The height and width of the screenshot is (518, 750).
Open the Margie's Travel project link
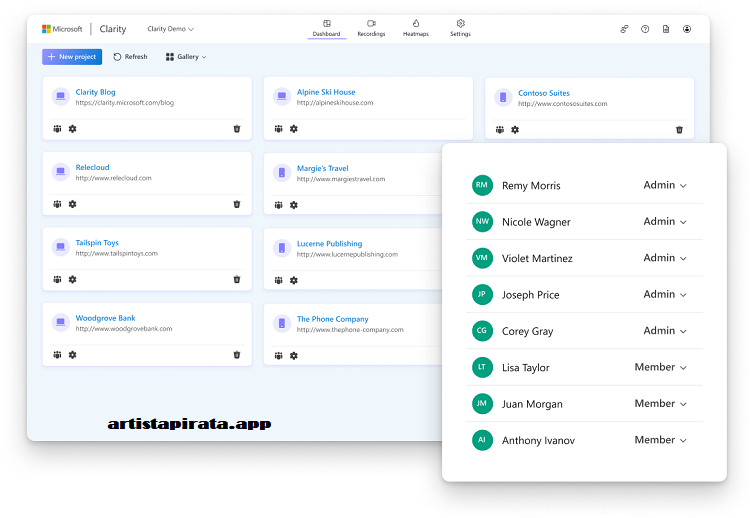point(322,168)
